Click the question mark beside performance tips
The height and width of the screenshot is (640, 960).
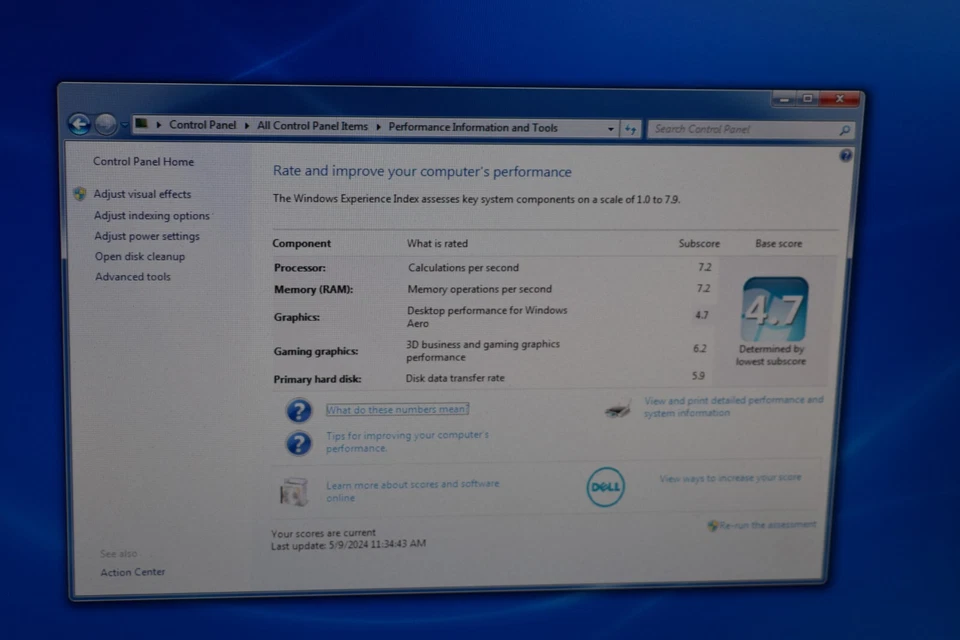click(x=298, y=442)
